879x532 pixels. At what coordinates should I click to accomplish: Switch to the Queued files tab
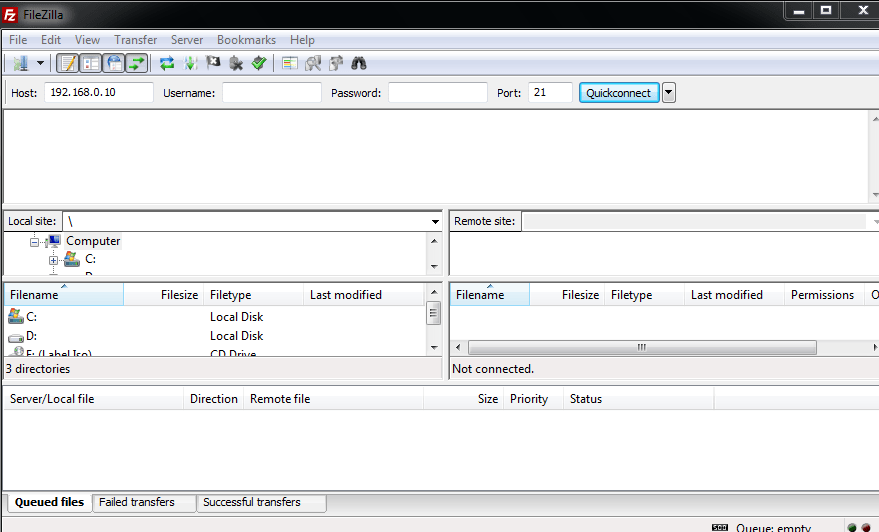point(49,502)
